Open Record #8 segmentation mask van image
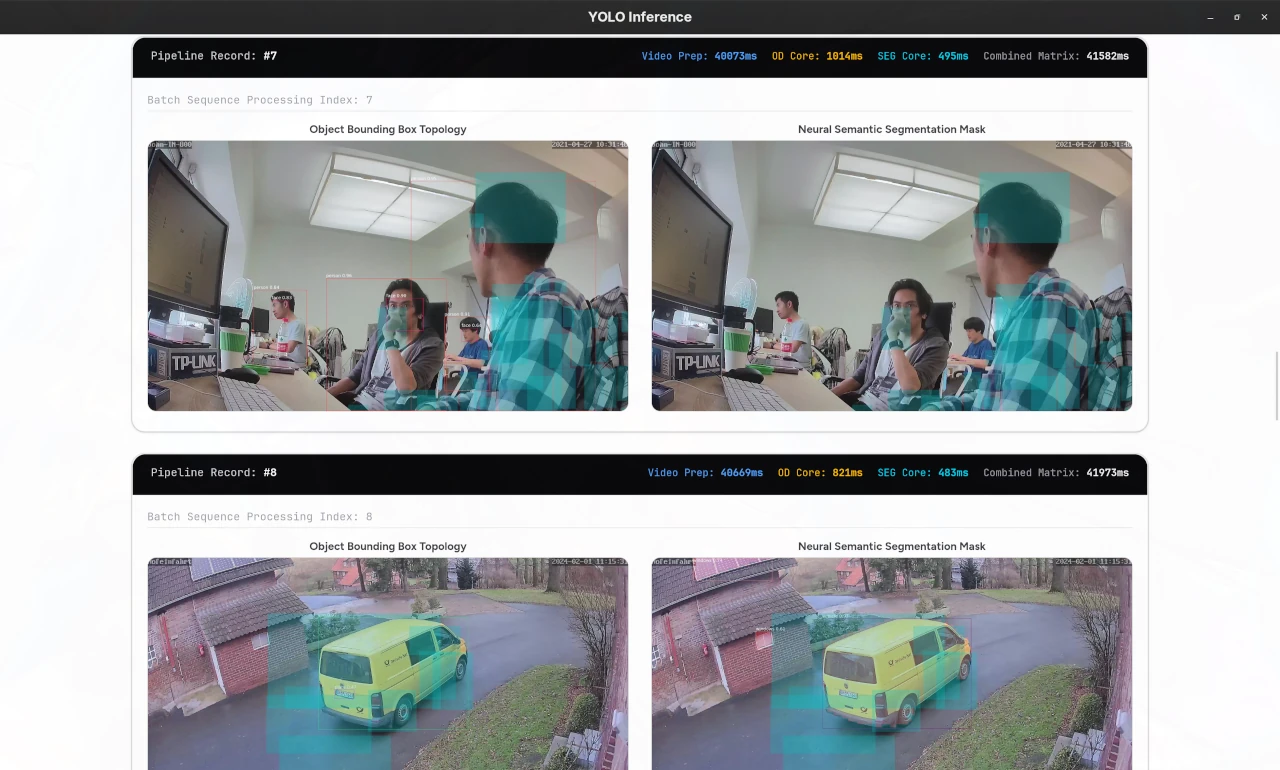The width and height of the screenshot is (1280, 770). pyautogui.click(x=892, y=663)
